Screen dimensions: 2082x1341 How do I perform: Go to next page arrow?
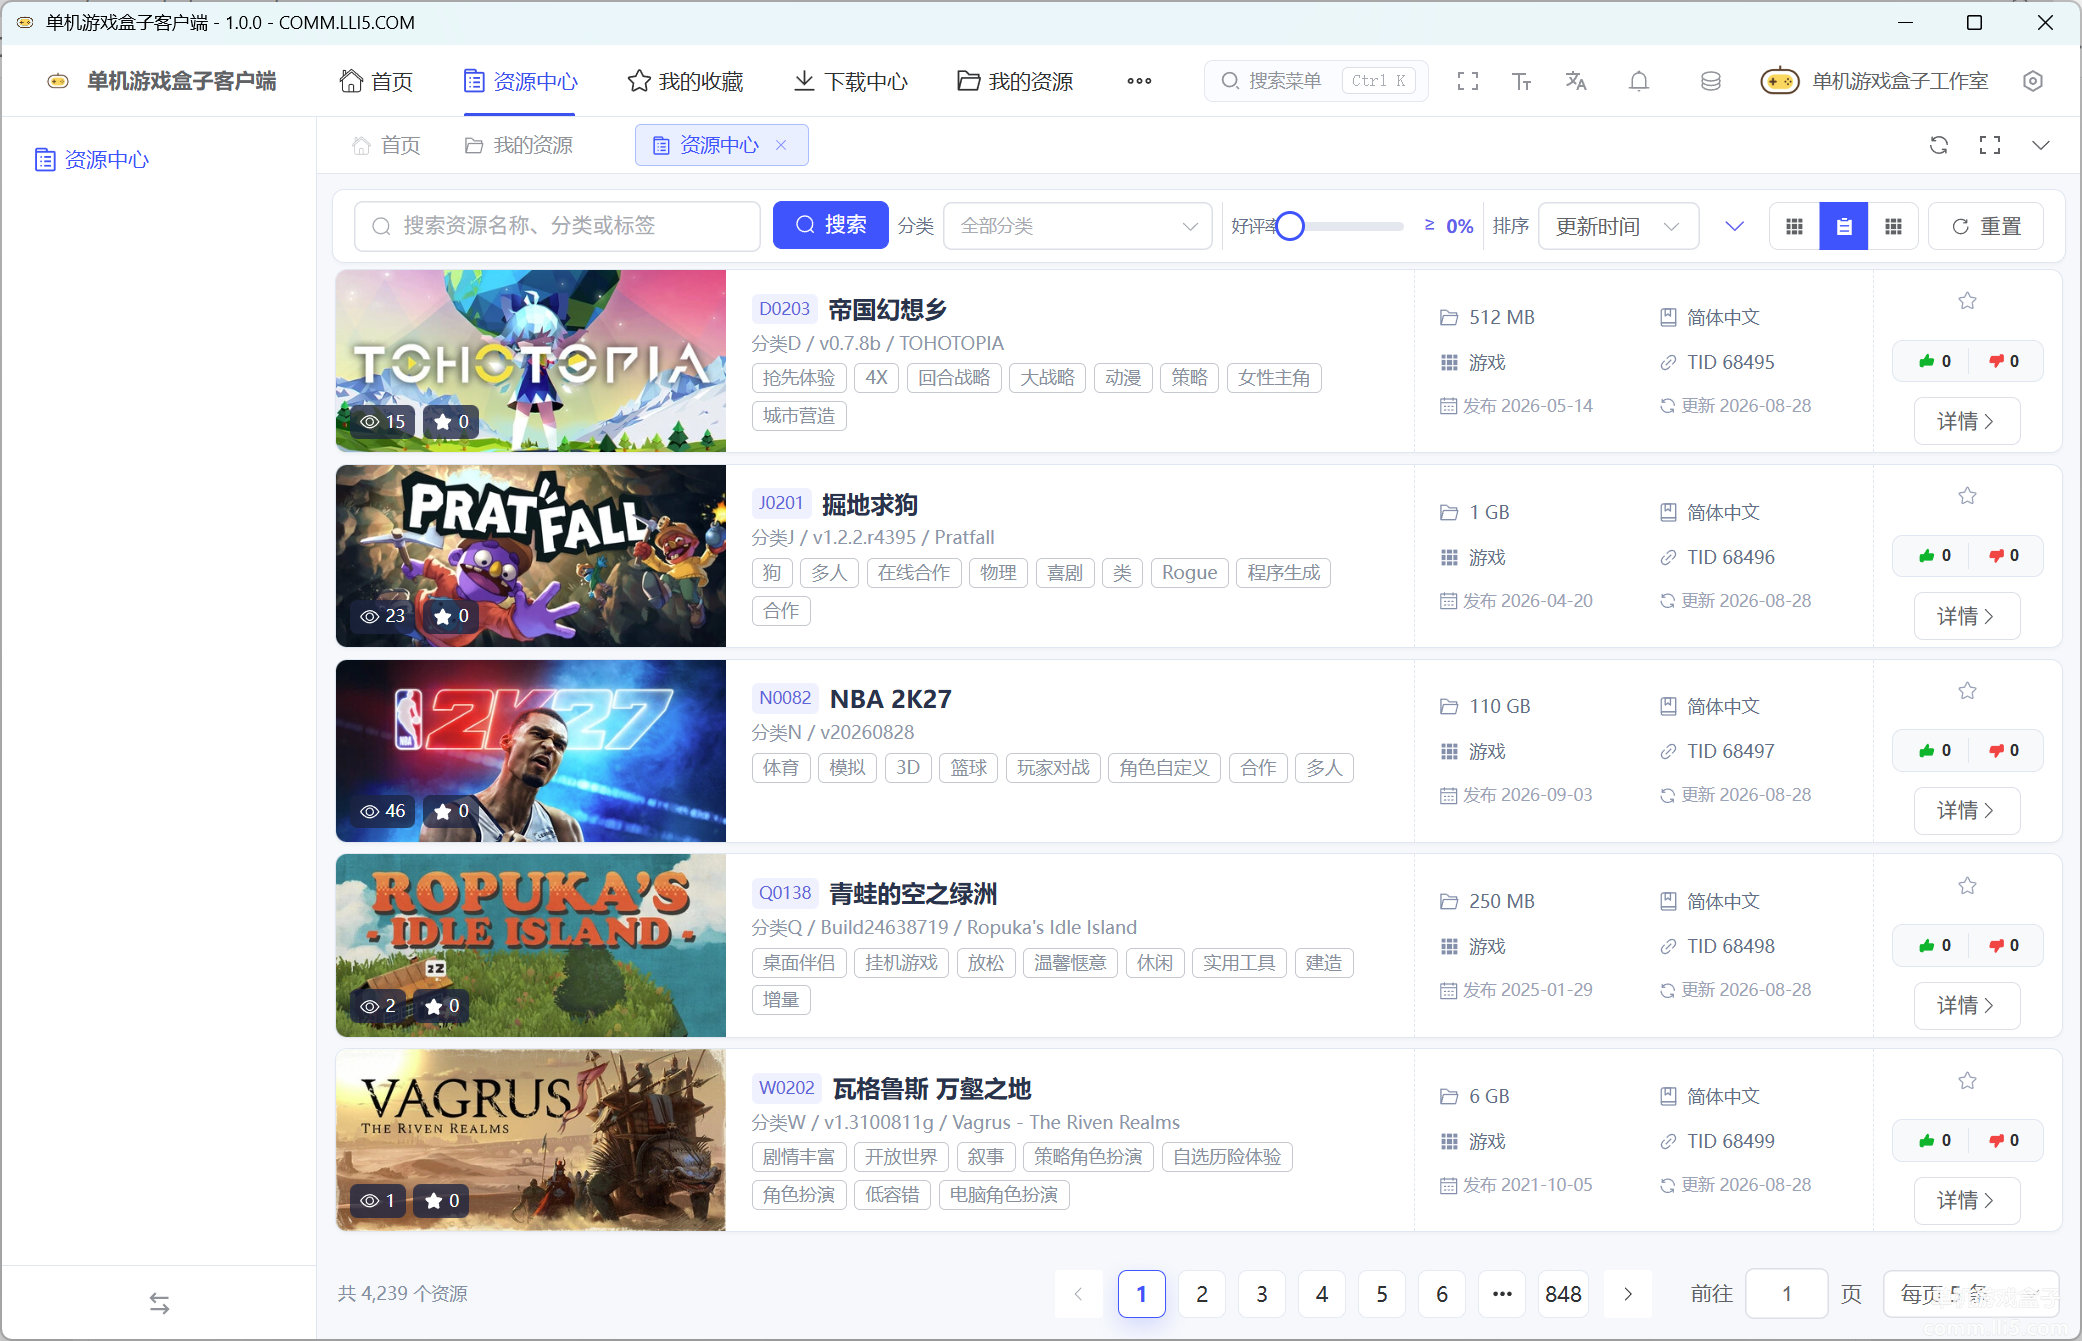point(1628,1294)
